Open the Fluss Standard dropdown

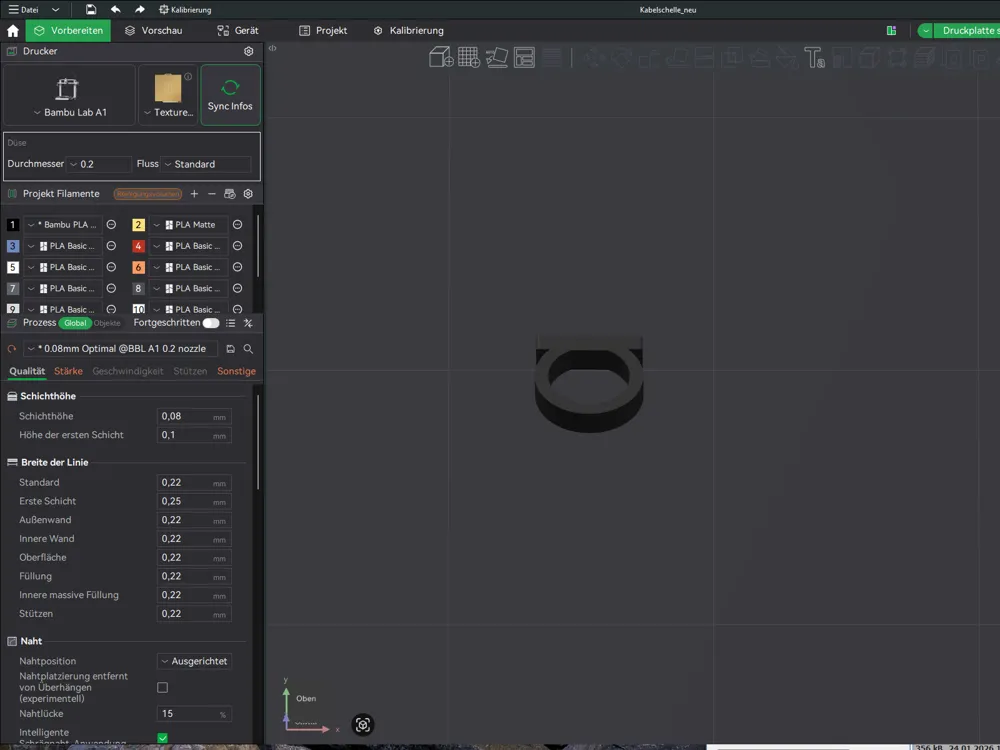pyautogui.click(x=205, y=164)
